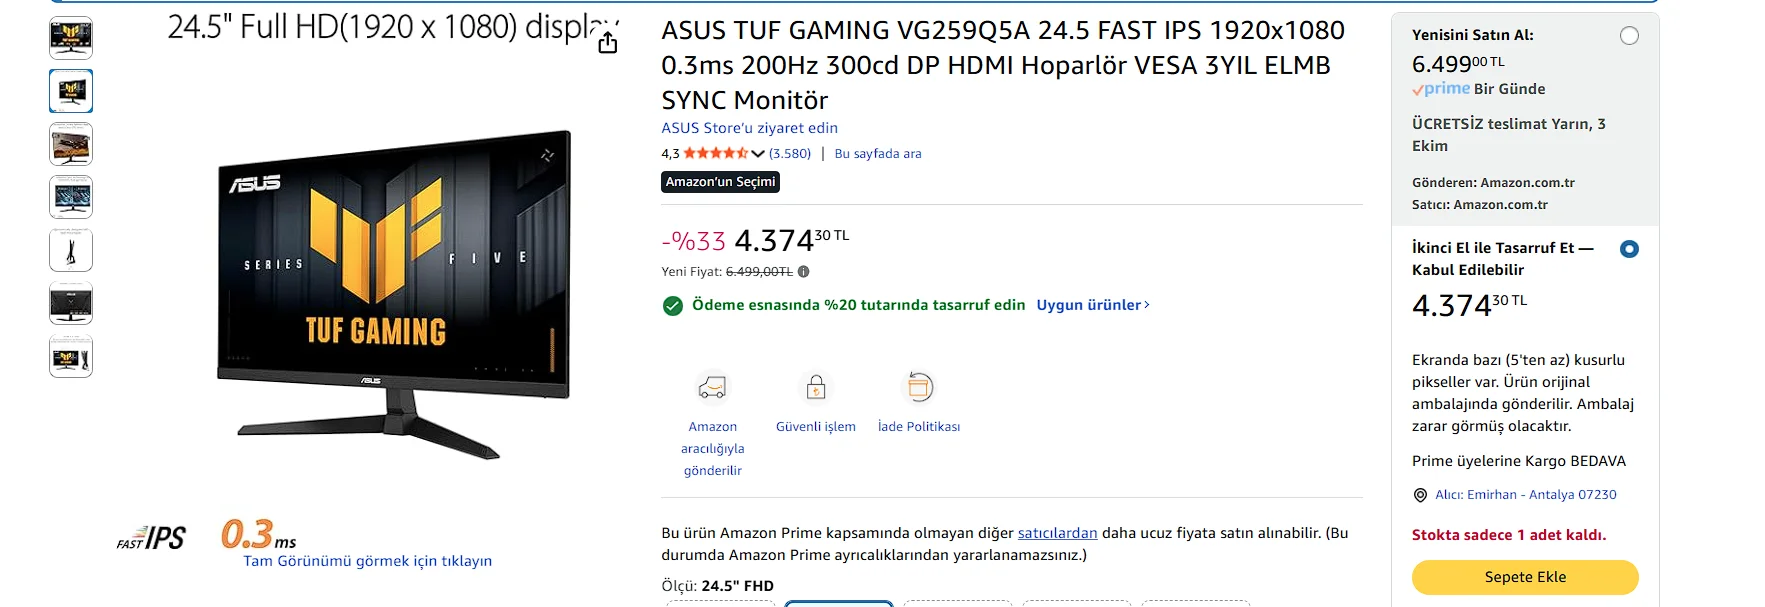Click Bu sayfada ara link
The image size is (1765, 607).
pos(878,154)
